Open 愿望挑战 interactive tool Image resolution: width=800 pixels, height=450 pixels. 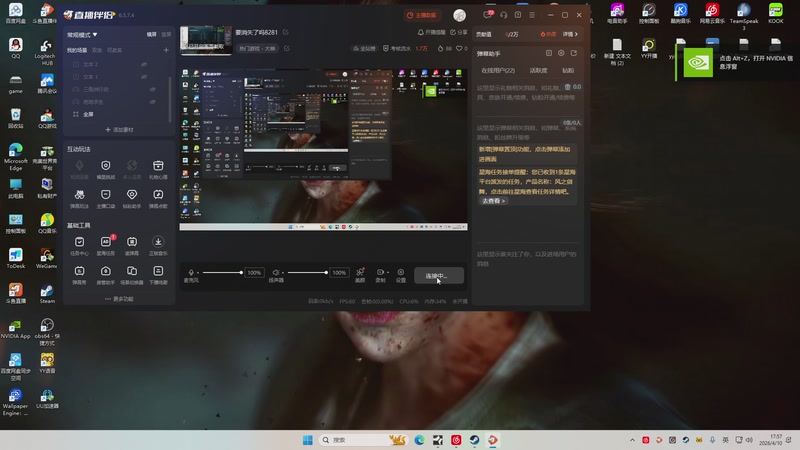pyautogui.click(x=106, y=169)
